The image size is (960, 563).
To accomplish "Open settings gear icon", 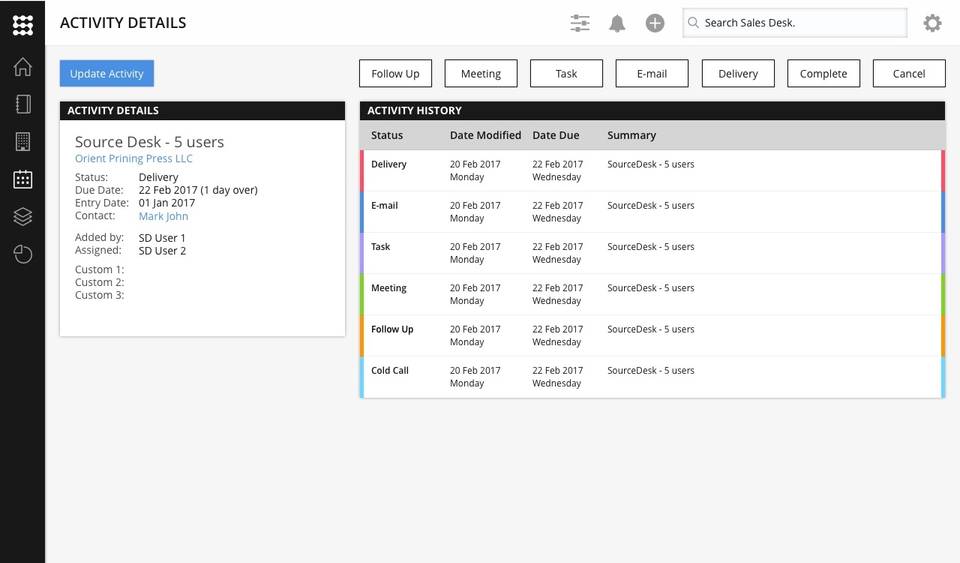I will click(932, 23).
